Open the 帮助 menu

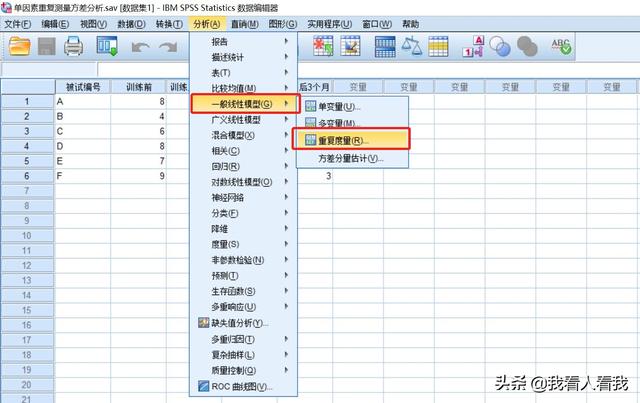pos(411,24)
